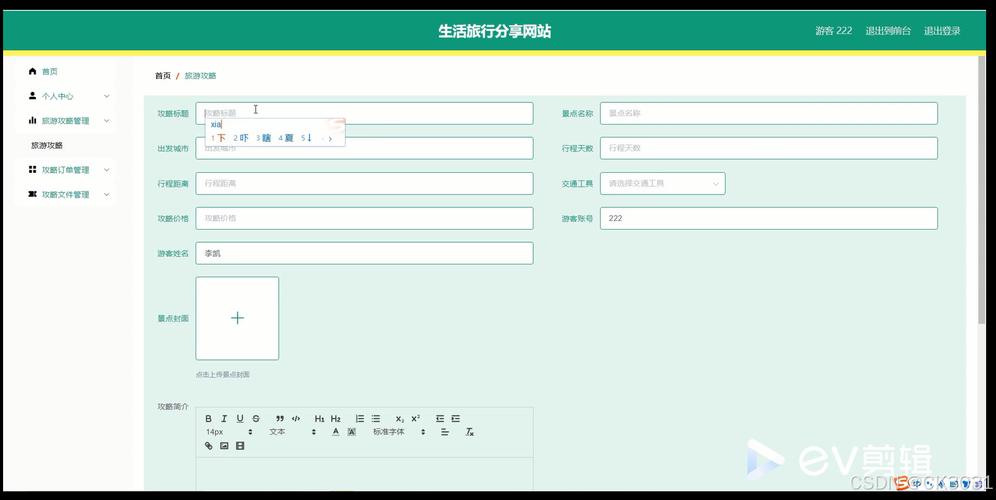Open the text background color picker
Image resolution: width=996 pixels, height=500 pixels.
click(351, 432)
